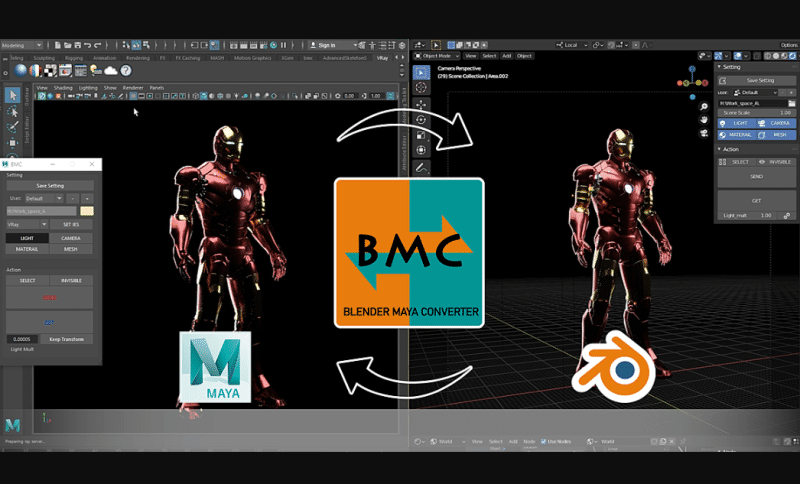Click the question mark help shelf icon
800x484 pixels.
pyautogui.click(x=126, y=70)
